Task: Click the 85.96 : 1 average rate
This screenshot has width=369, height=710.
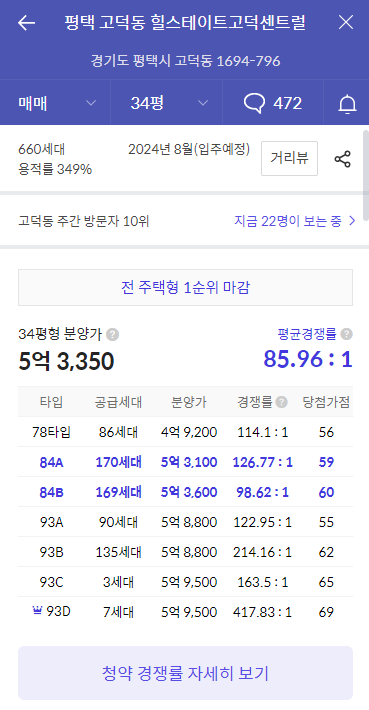Action: [x=308, y=359]
